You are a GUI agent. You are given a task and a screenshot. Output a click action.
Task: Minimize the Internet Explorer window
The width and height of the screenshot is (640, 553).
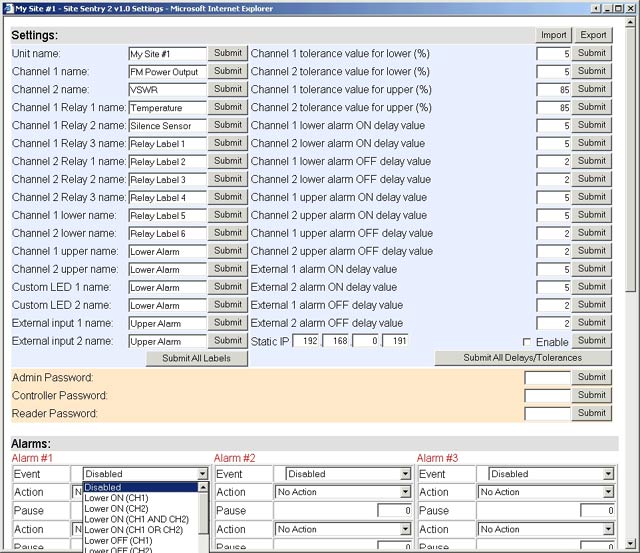click(608, 8)
